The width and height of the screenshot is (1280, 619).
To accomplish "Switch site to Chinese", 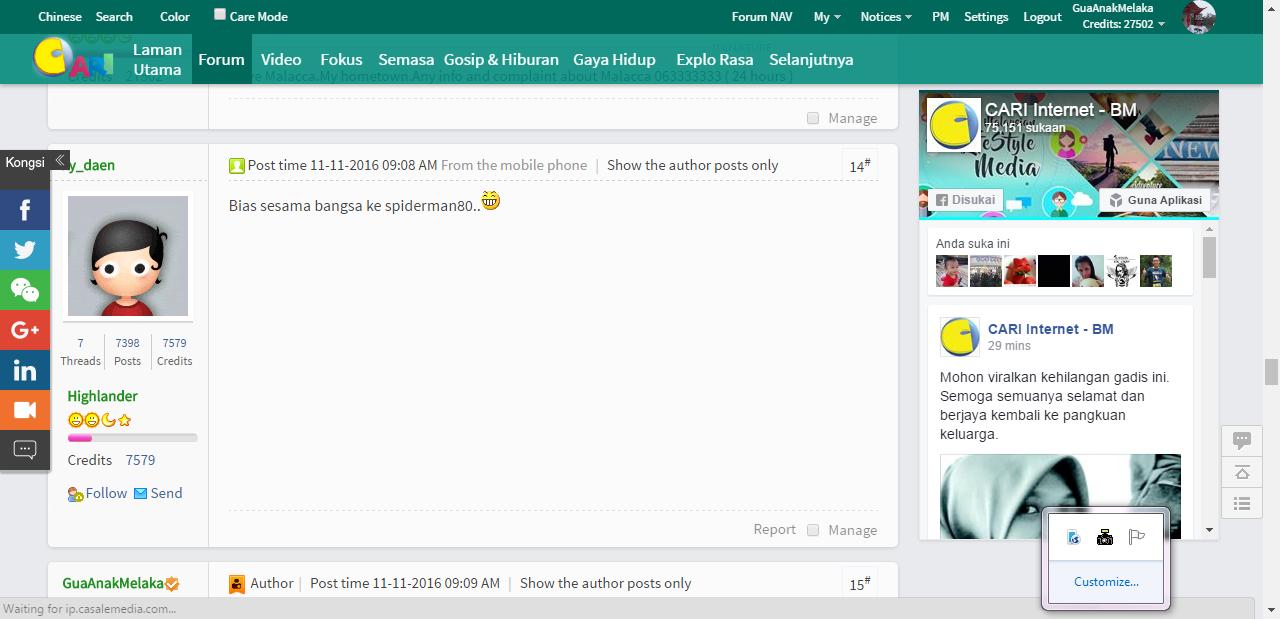I will pyautogui.click(x=60, y=17).
